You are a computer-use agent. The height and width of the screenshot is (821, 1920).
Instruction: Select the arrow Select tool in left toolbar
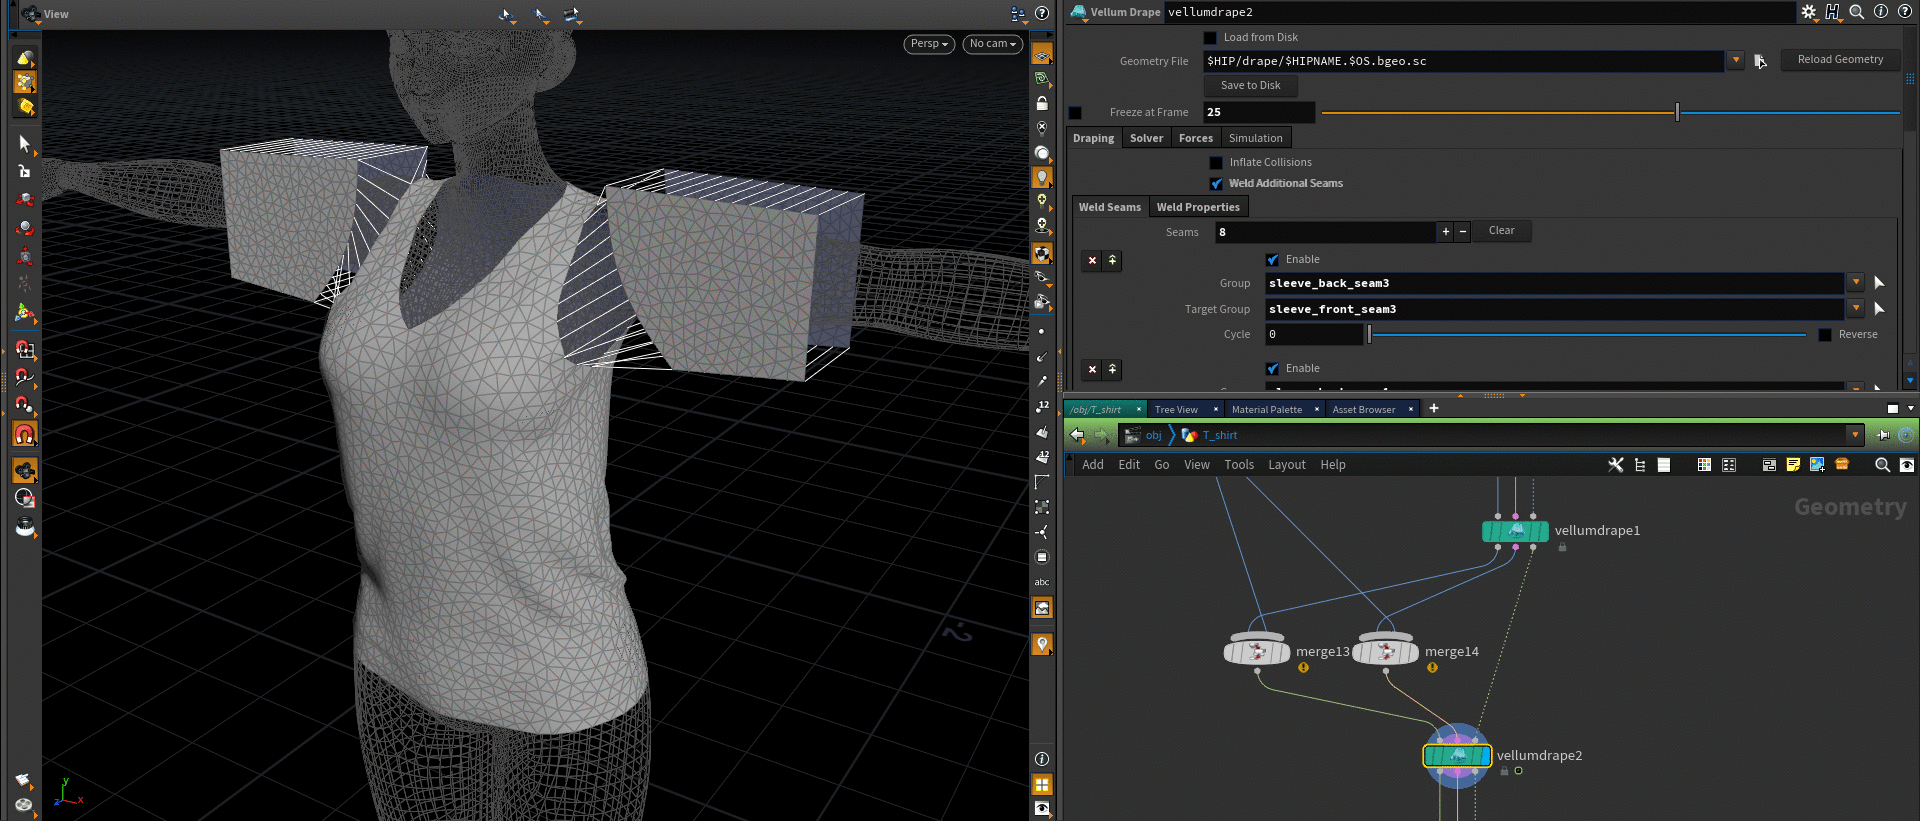click(24, 143)
